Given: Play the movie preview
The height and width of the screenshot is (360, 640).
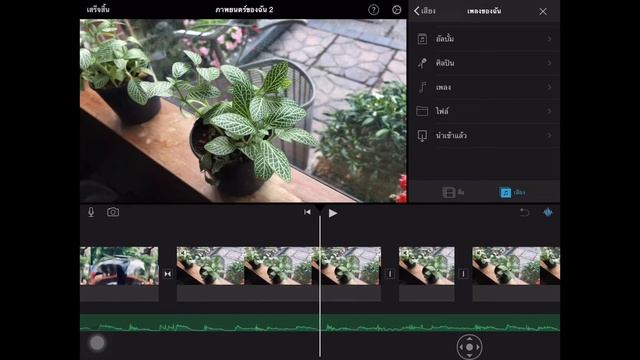Looking at the screenshot, I should pos(333,213).
